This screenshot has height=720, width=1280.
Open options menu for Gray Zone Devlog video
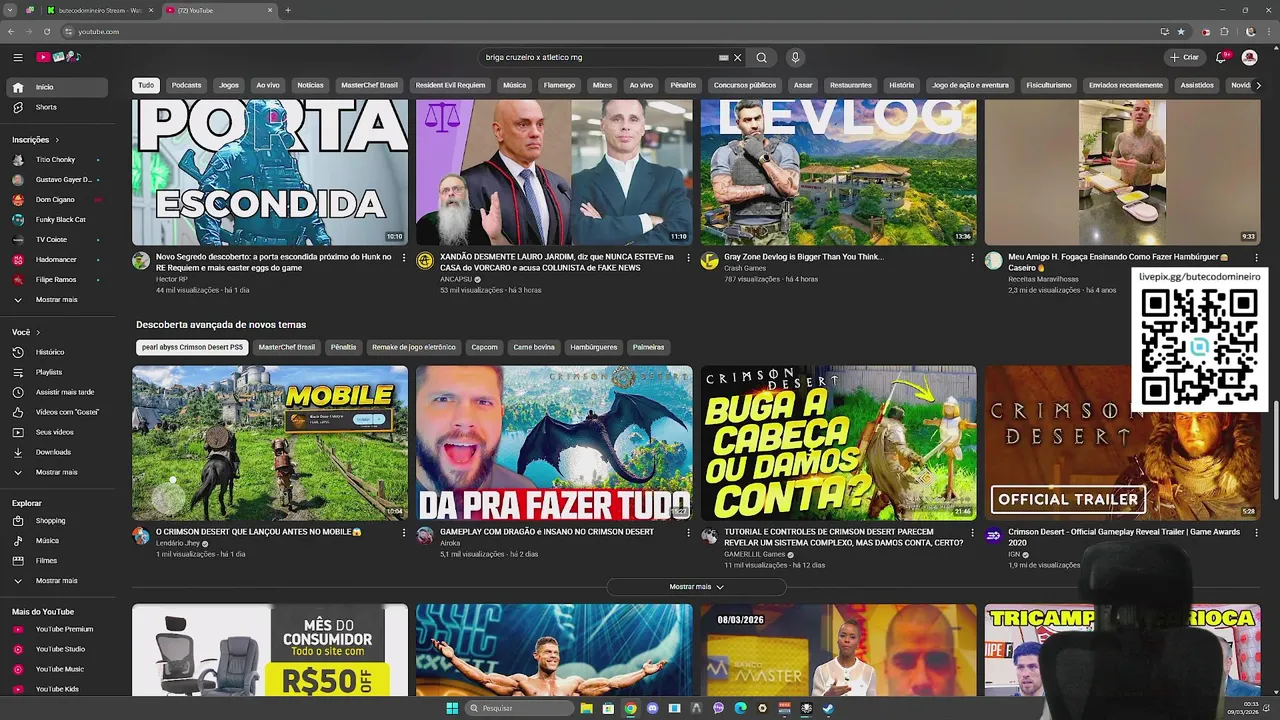pyautogui.click(x=972, y=258)
